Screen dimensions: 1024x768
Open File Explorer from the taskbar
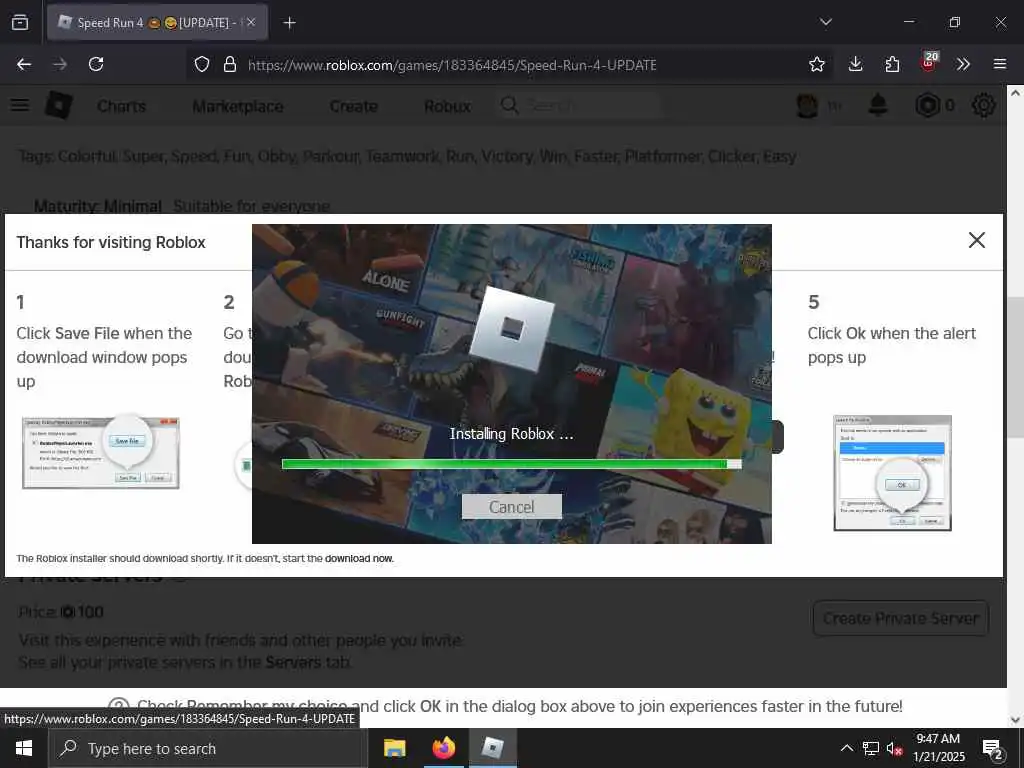click(394, 748)
